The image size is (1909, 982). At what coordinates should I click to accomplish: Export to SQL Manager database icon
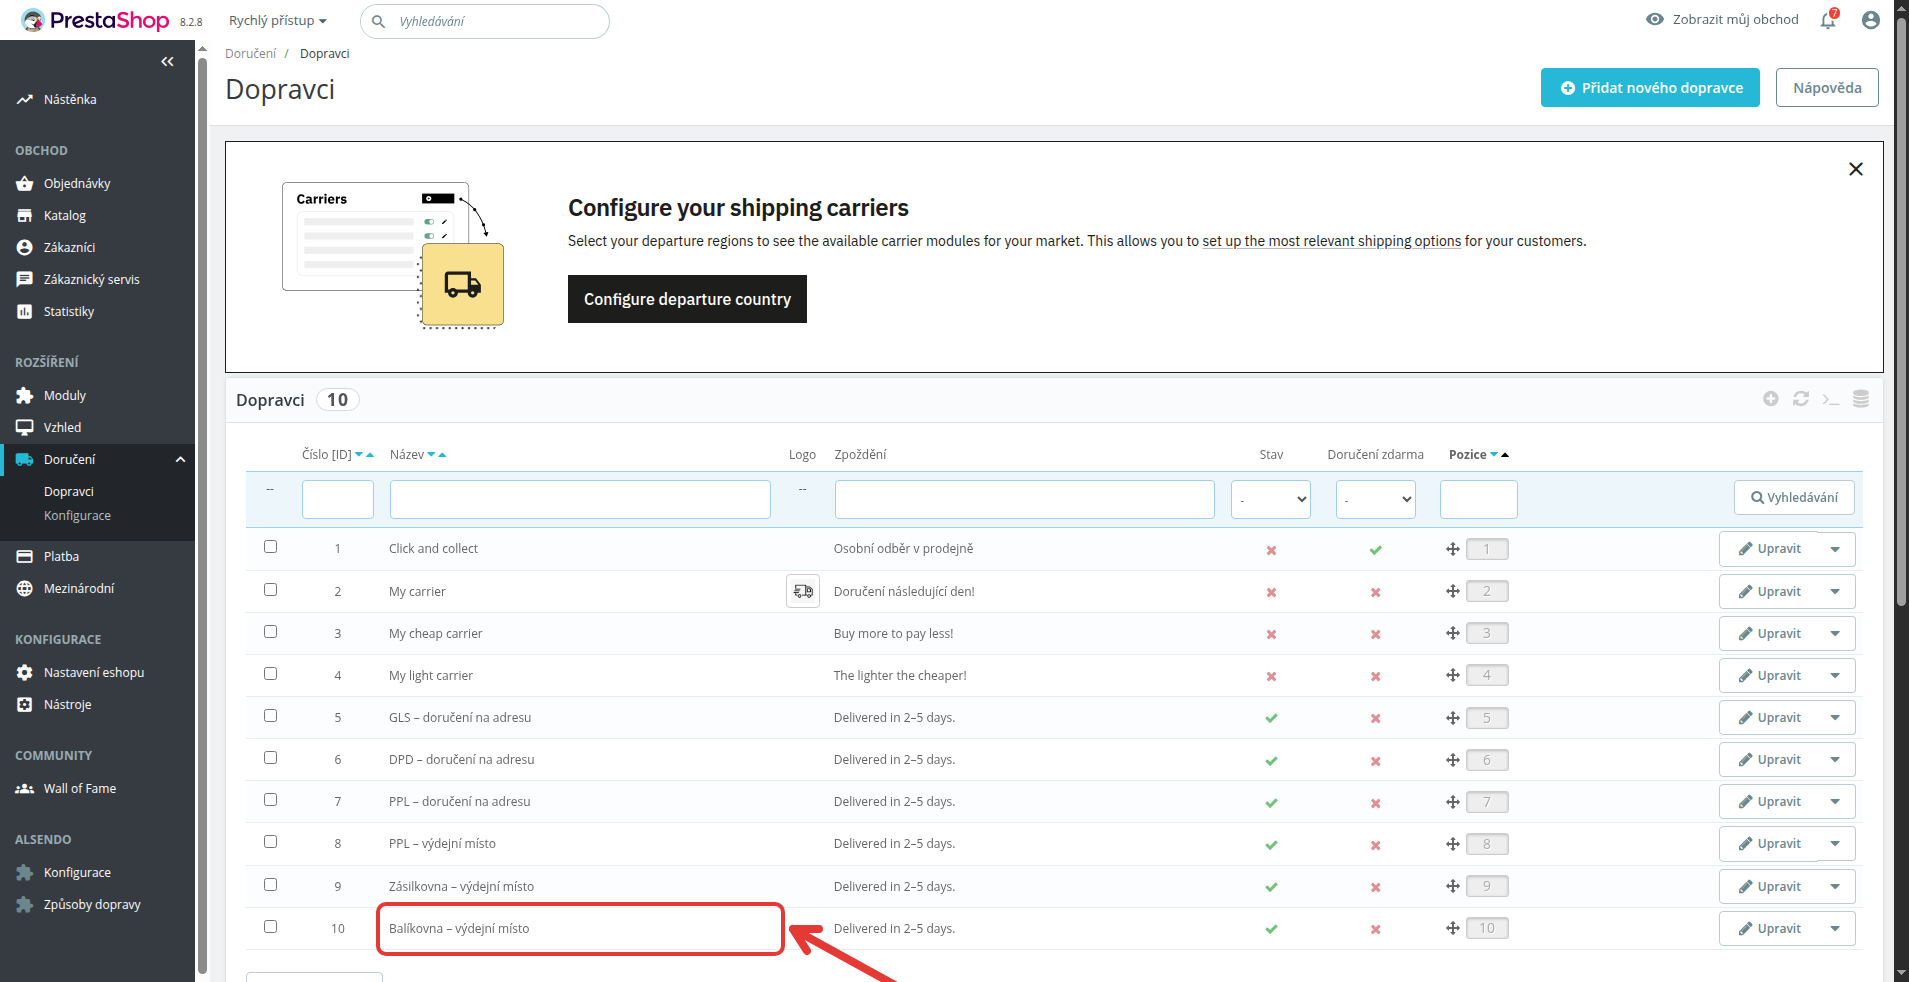(1860, 399)
